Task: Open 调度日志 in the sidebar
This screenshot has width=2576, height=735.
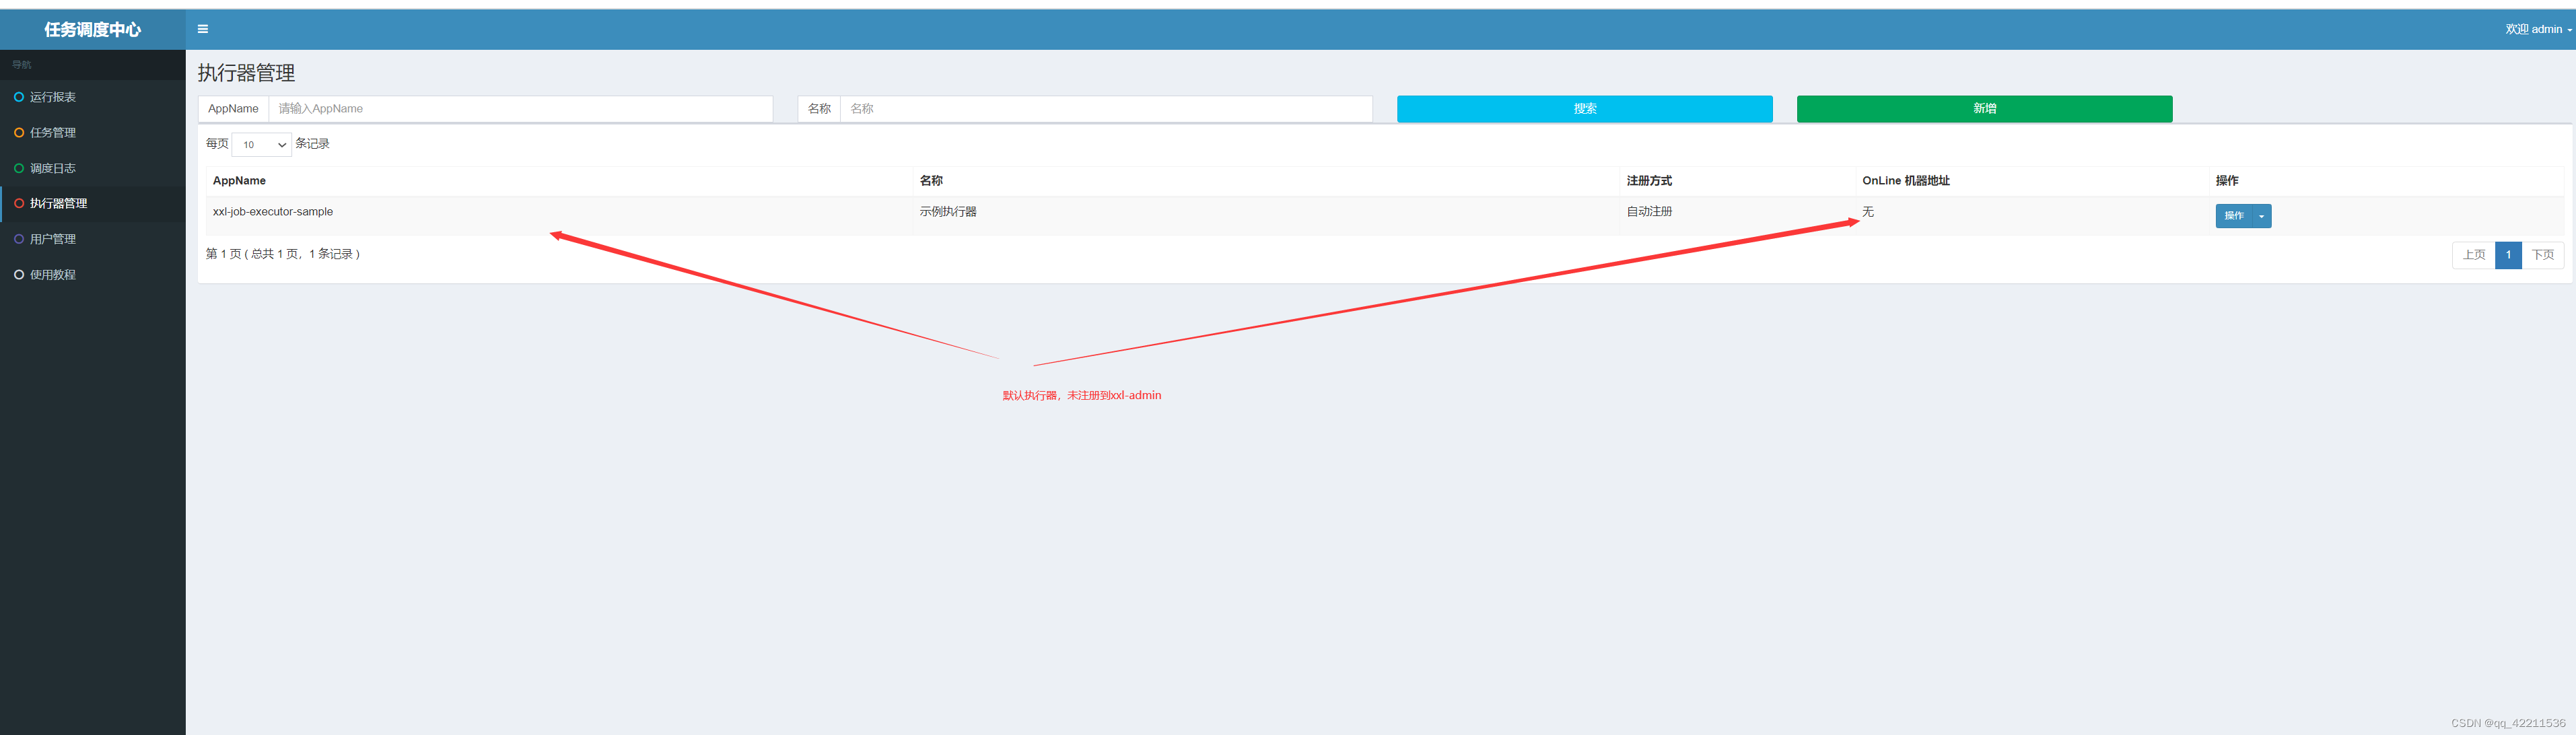Action: click(x=93, y=168)
